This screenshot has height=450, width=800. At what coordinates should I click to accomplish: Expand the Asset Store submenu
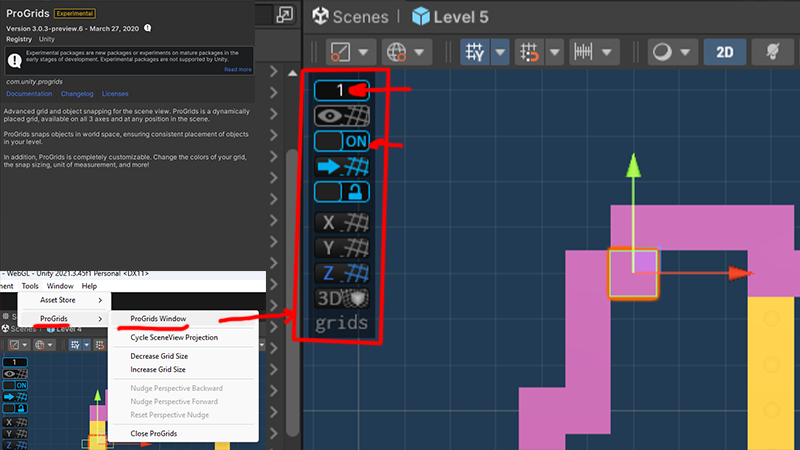click(64, 300)
